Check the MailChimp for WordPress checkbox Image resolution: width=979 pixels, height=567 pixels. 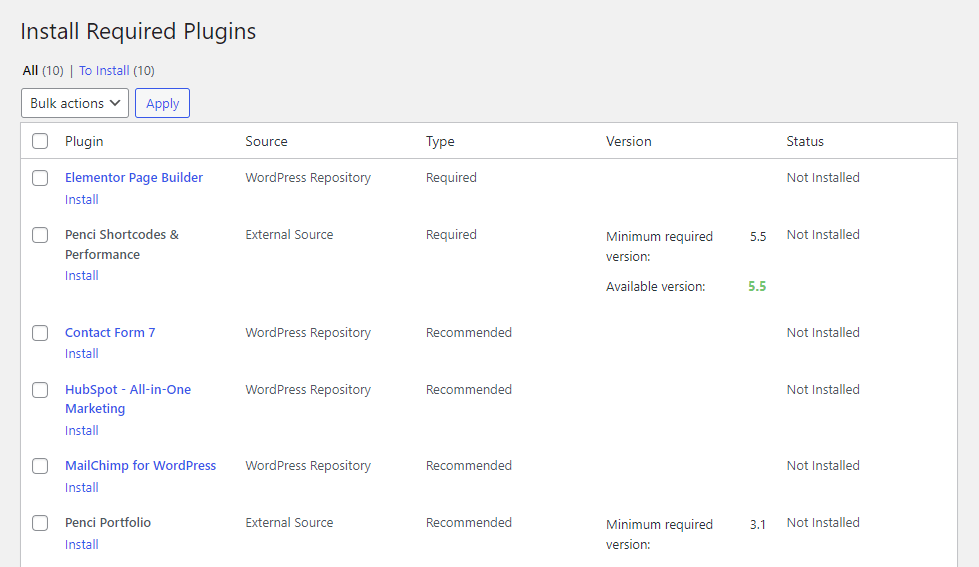pos(40,466)
